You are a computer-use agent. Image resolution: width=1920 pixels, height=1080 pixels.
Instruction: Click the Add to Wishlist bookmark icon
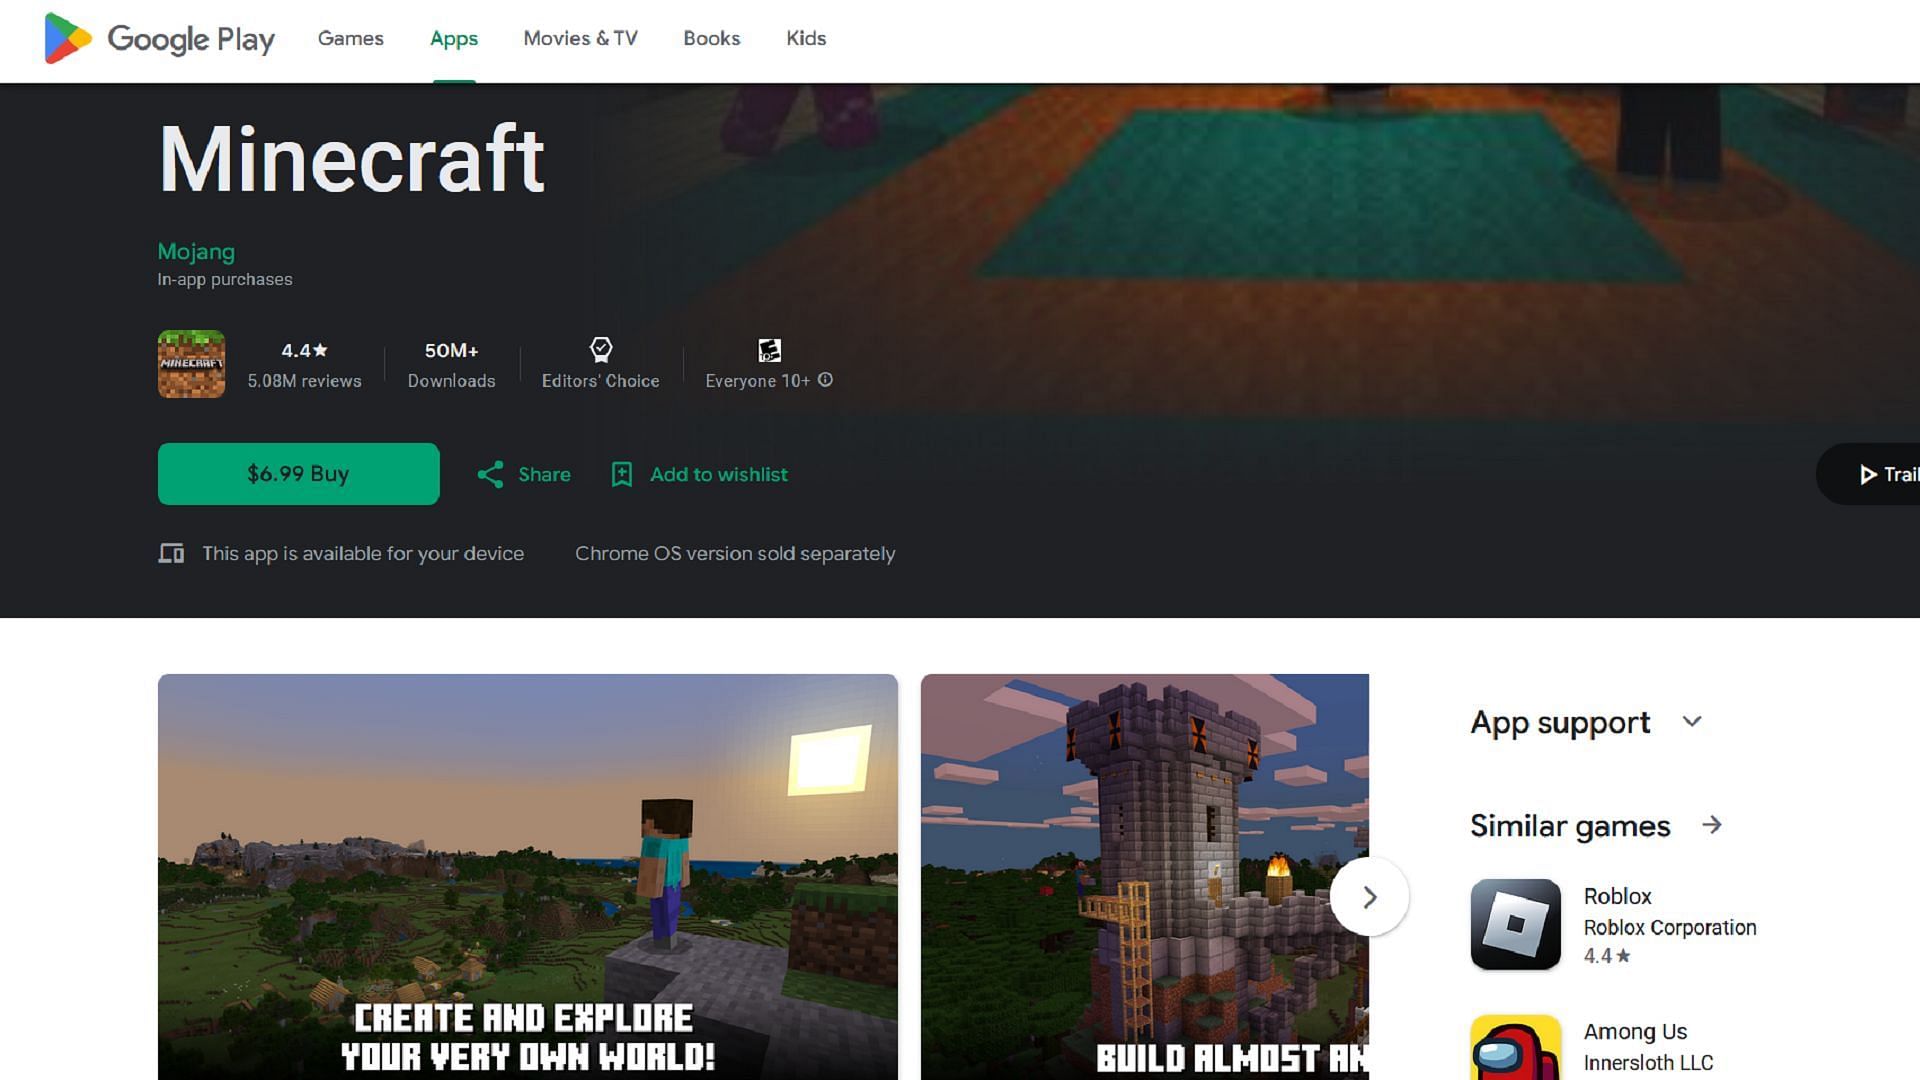coord(622,473)
